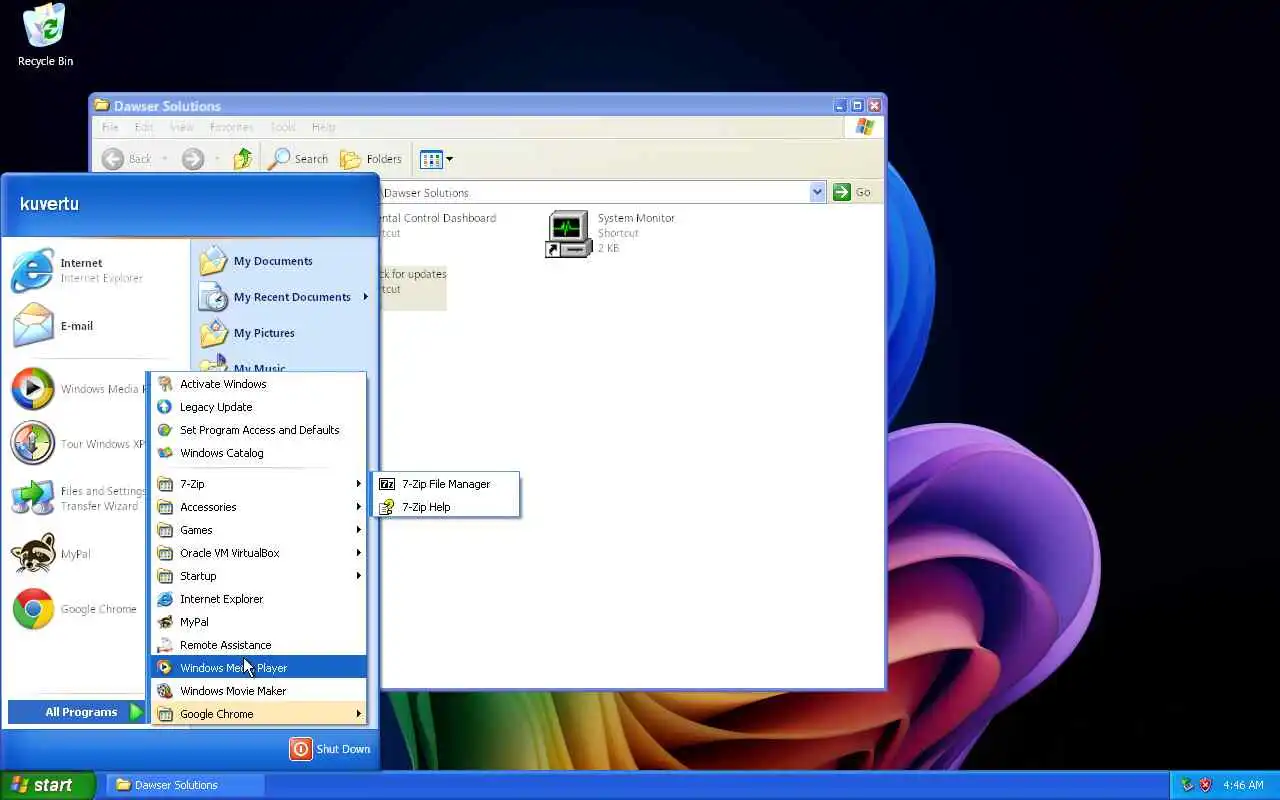Click the All Programs button
The image size is (1280, 800).
77,712
